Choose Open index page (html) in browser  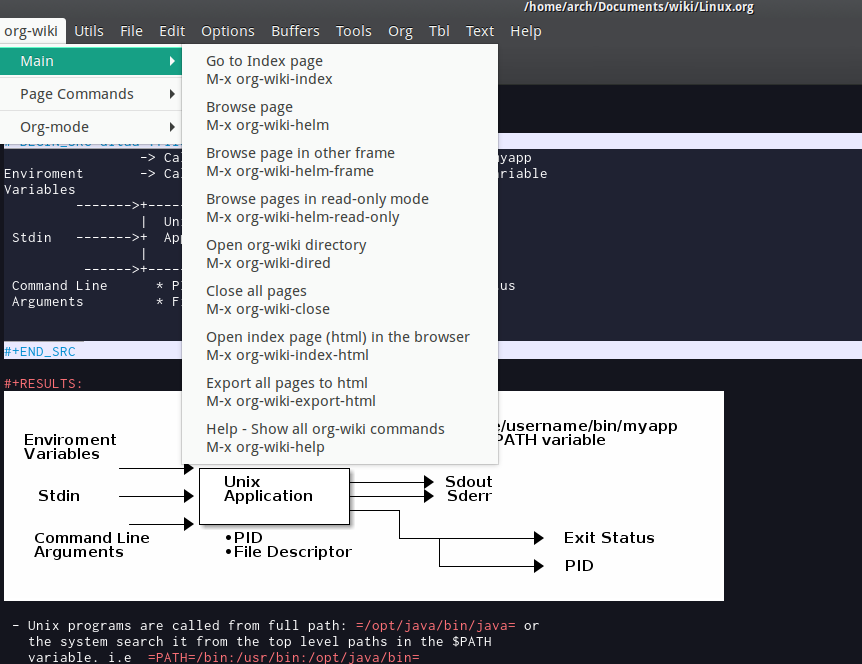pyautogui.click(x=340, y=346)
